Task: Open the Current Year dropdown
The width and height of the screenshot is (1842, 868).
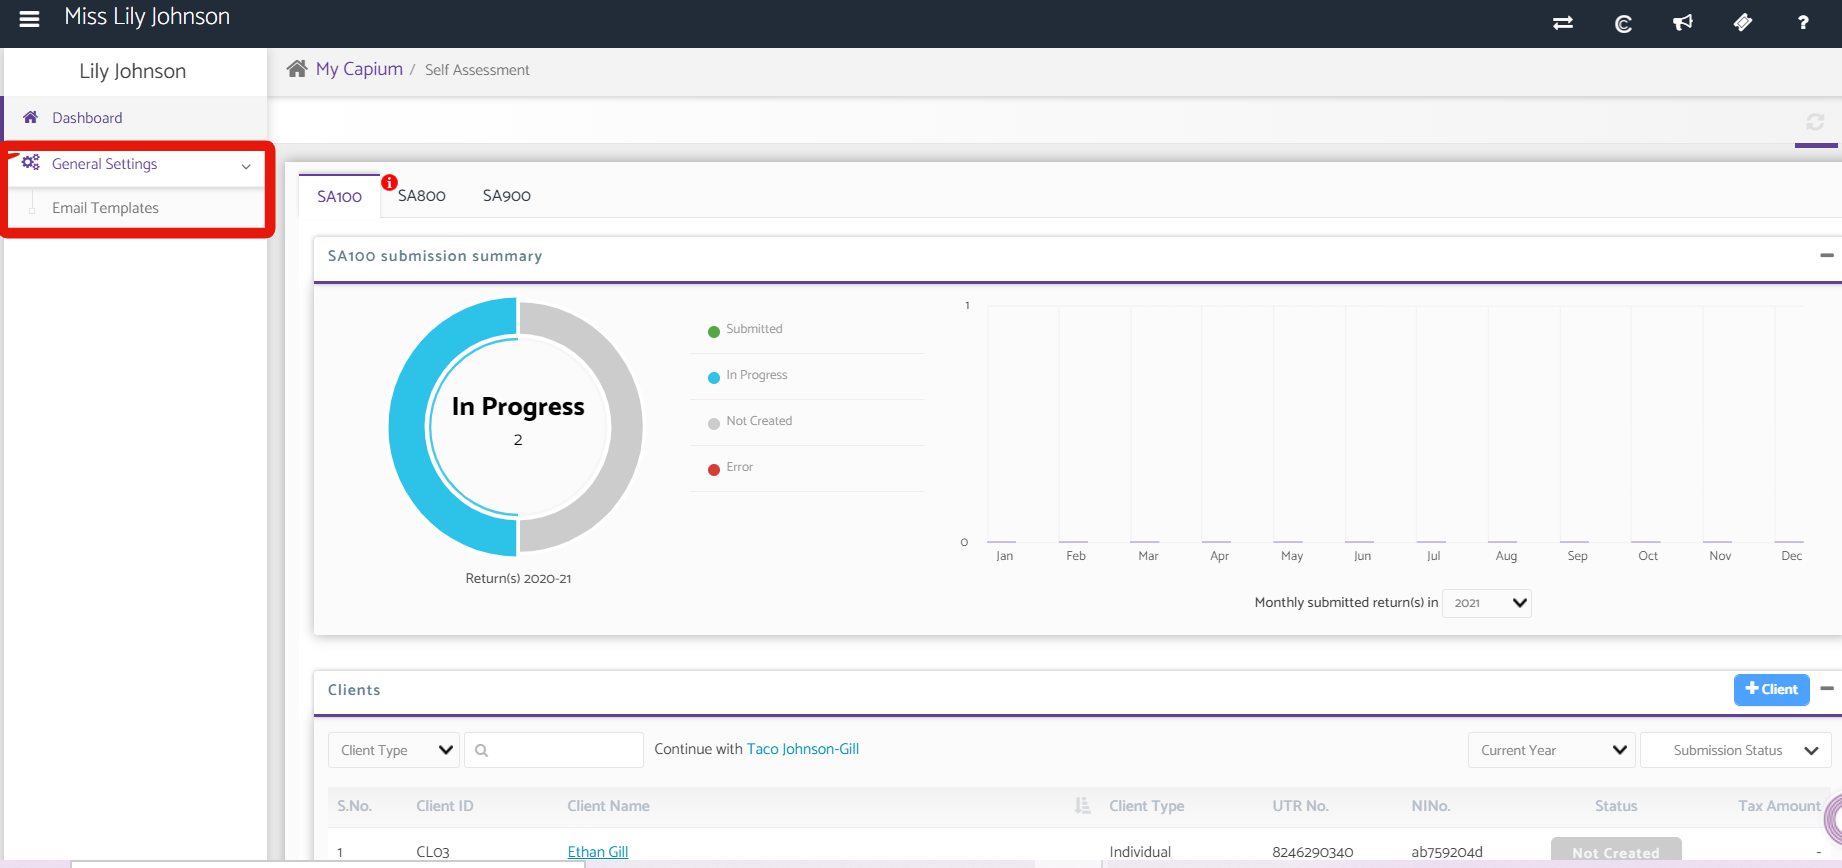Action: pos(1551,750)
